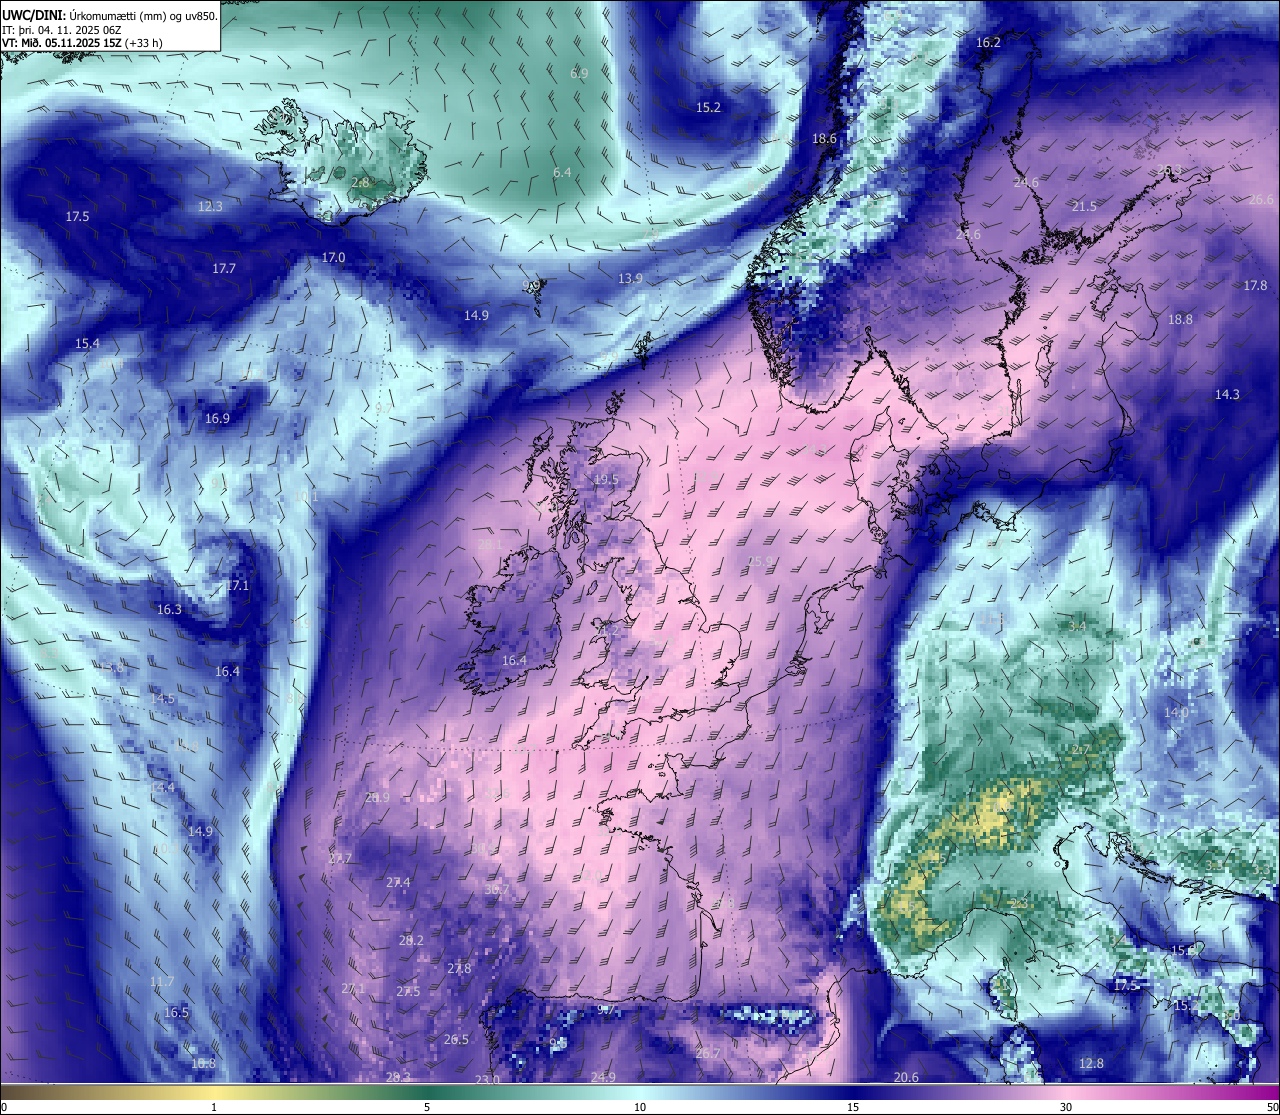Screen dimensions: 1280x1115
Task: Click the green part of the color scale near 5
Action: [427, 1091]
